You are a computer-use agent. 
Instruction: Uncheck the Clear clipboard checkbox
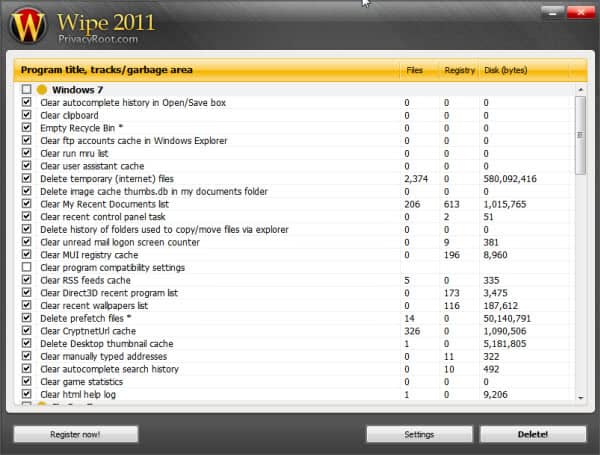pyautogui.click(x=26, y=115)
